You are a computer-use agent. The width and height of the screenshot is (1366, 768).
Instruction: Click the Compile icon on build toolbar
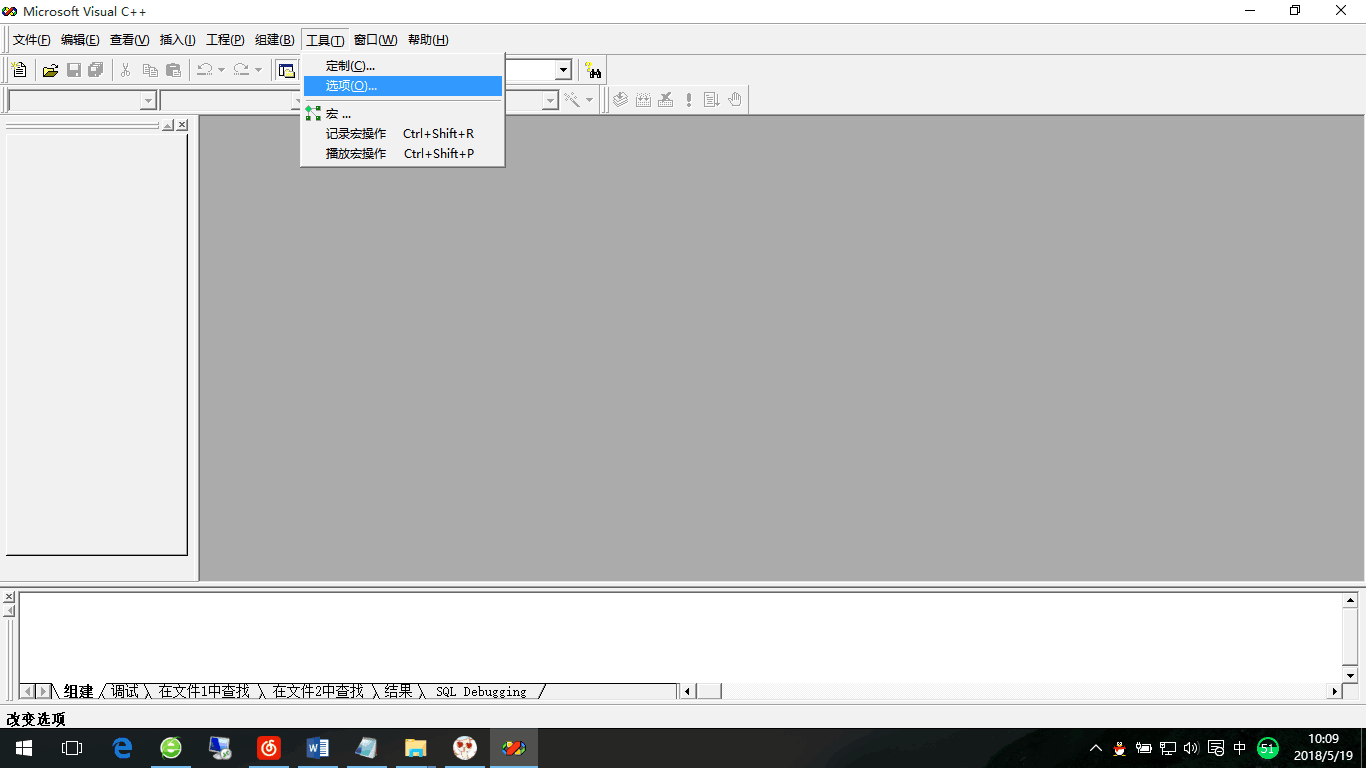tap(620, 100)
